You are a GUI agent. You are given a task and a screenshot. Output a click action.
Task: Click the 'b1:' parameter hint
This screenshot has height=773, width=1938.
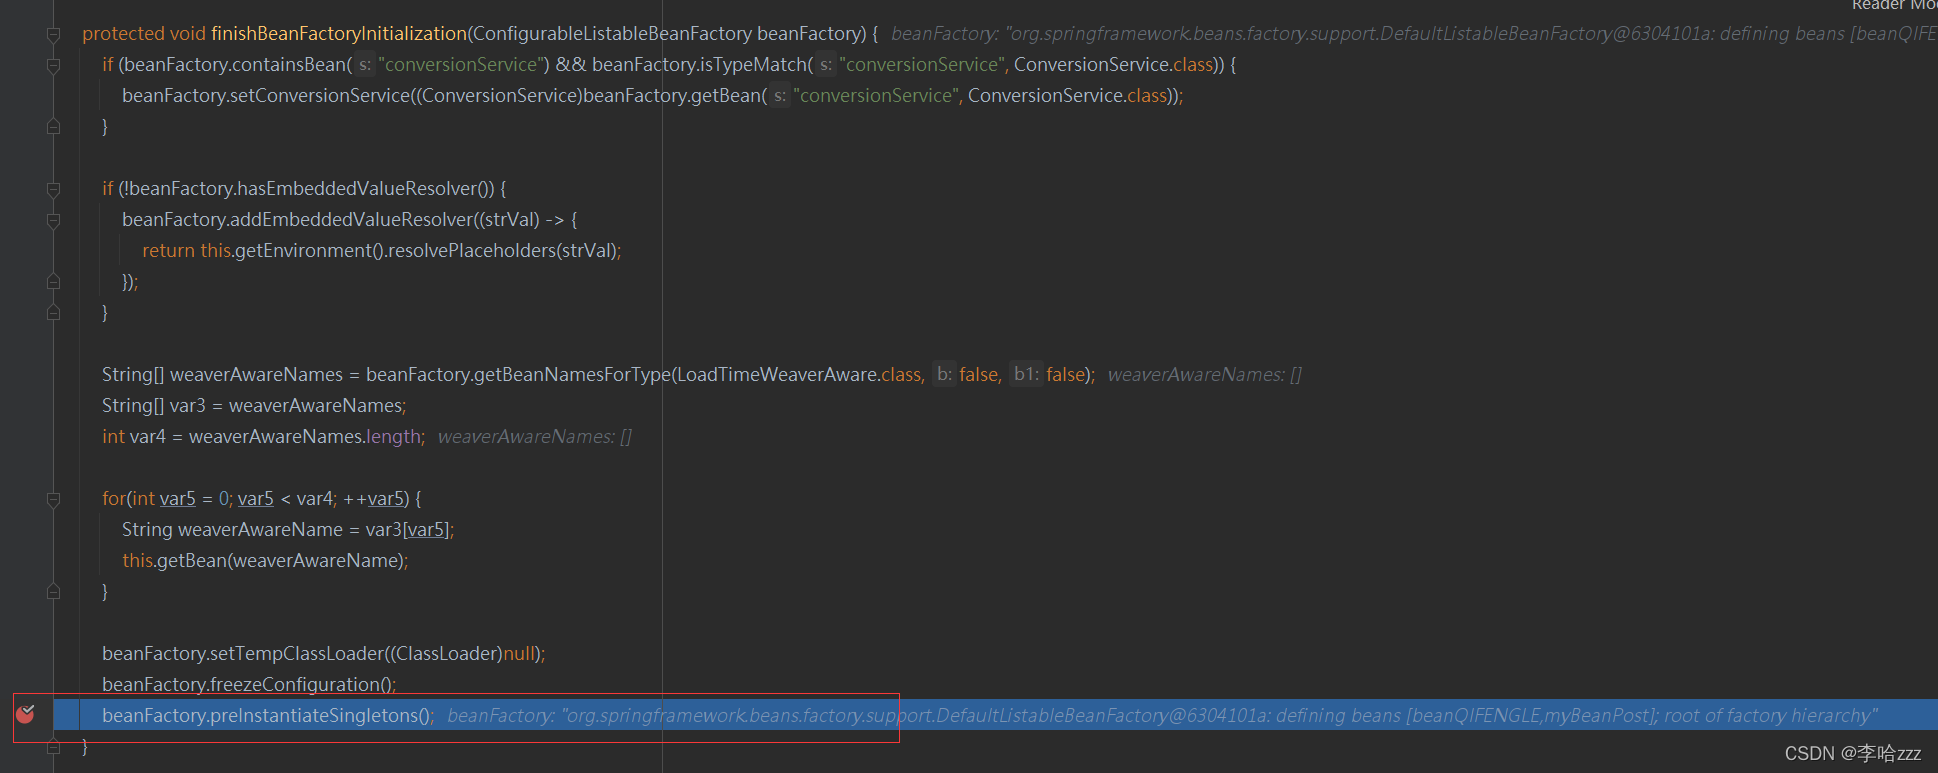[1026, 374]
